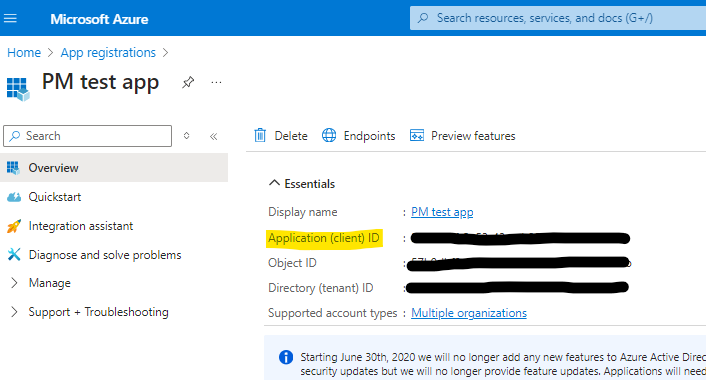Screen dimensions: 706x380
Task: Click the PM test app page title
Action: [100, 82]
